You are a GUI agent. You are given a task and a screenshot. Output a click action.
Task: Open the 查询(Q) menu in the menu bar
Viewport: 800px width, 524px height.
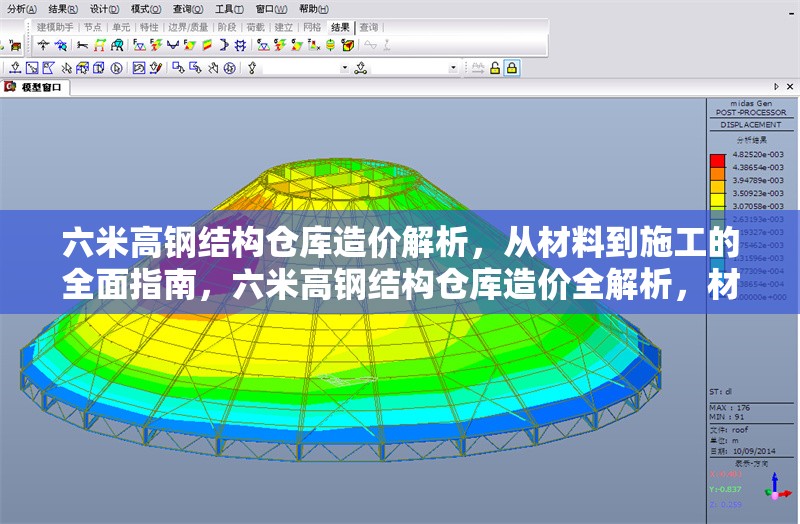(x=188, y=9)
